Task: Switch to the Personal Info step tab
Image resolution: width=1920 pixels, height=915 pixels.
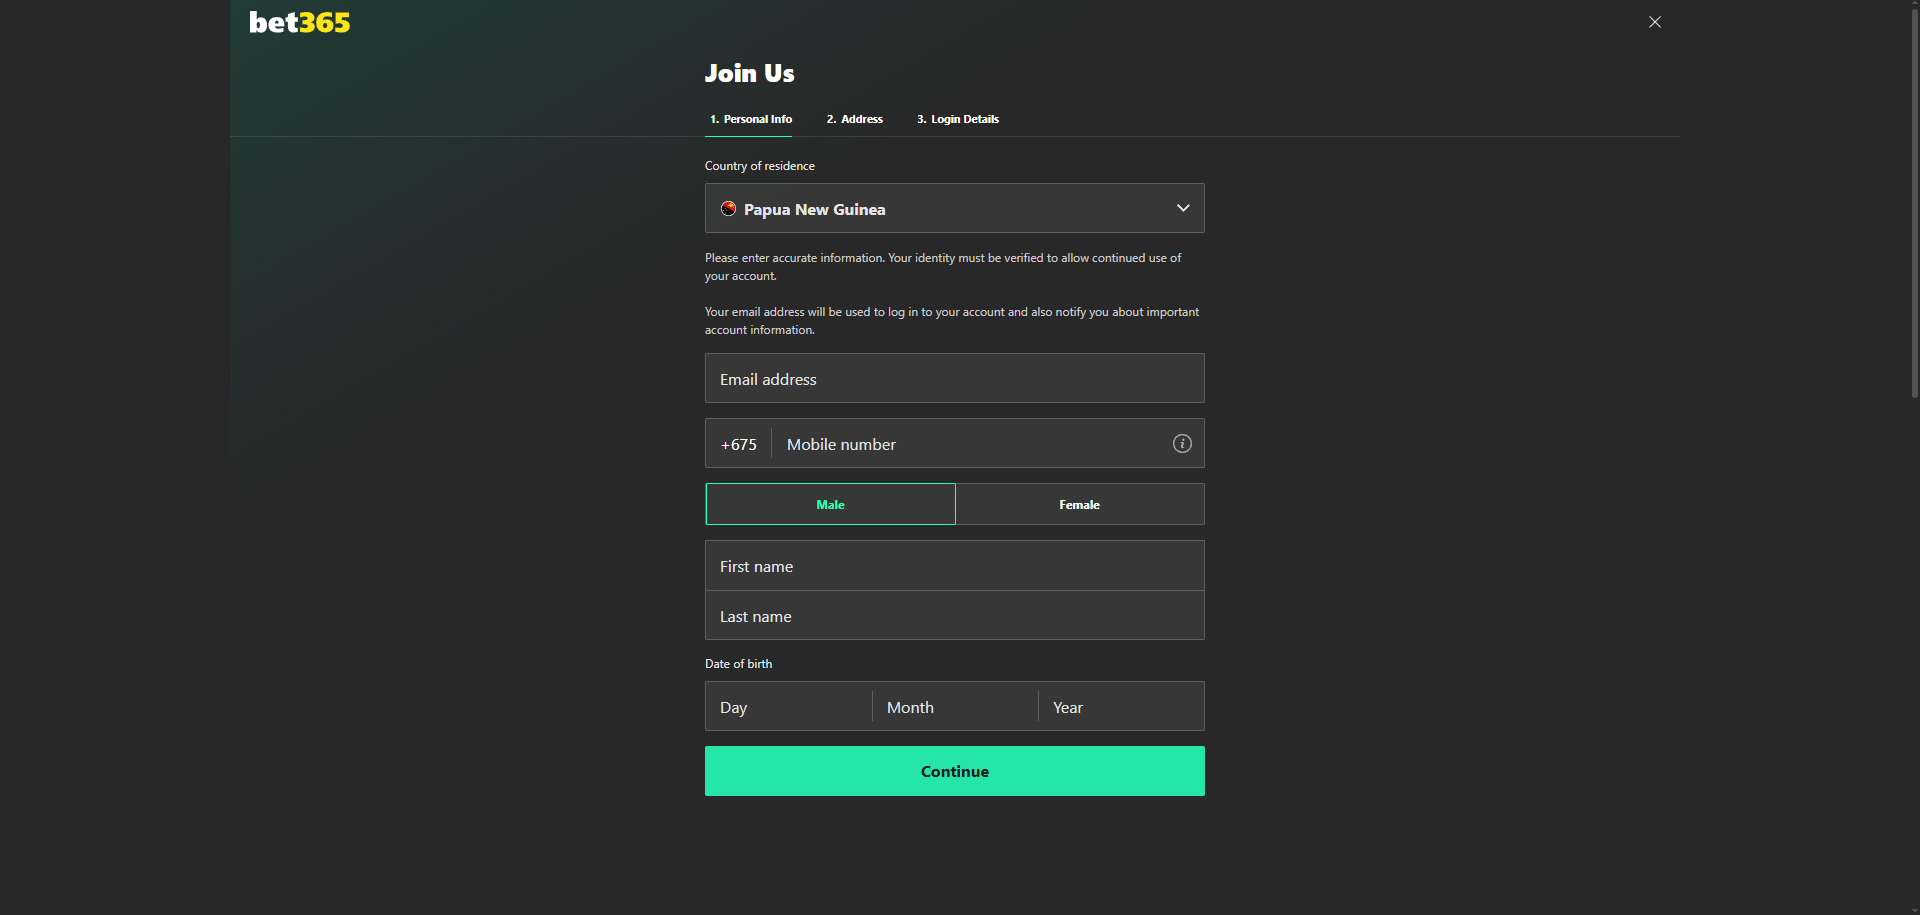Action: (x=750, y=119)
